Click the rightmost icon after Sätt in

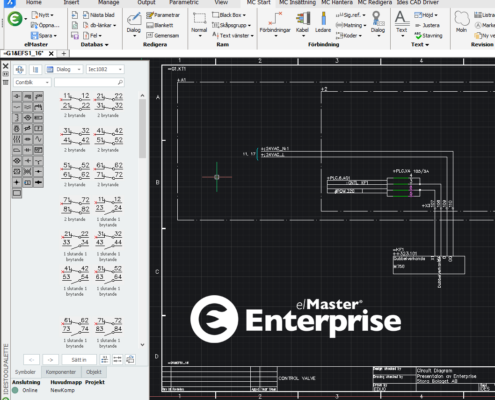pos(130,359)
